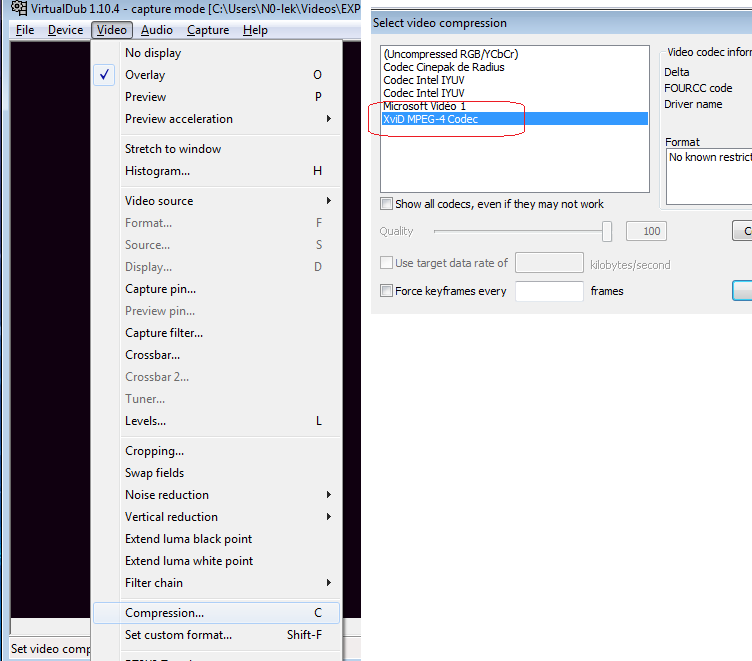Open the Capture menu
This screenshot has width=752, height=661.
(208, 30)
